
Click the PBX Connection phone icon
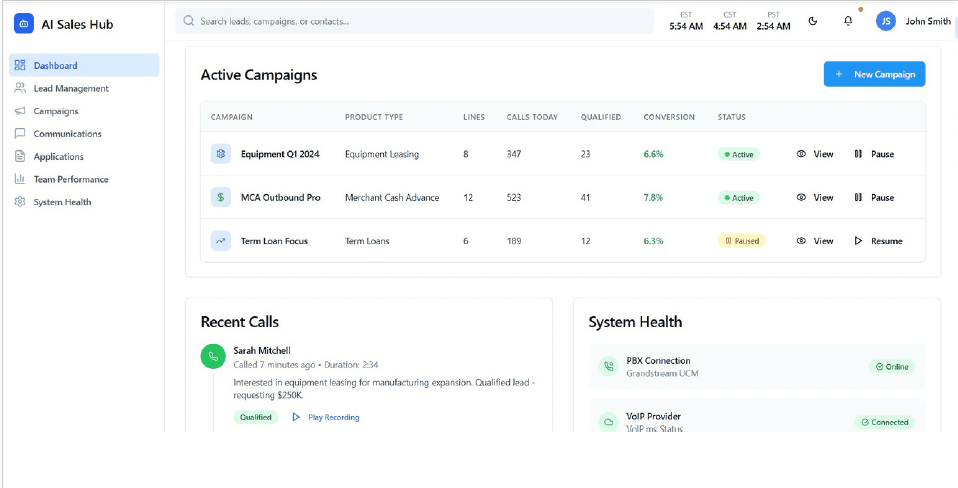(608, 367)
